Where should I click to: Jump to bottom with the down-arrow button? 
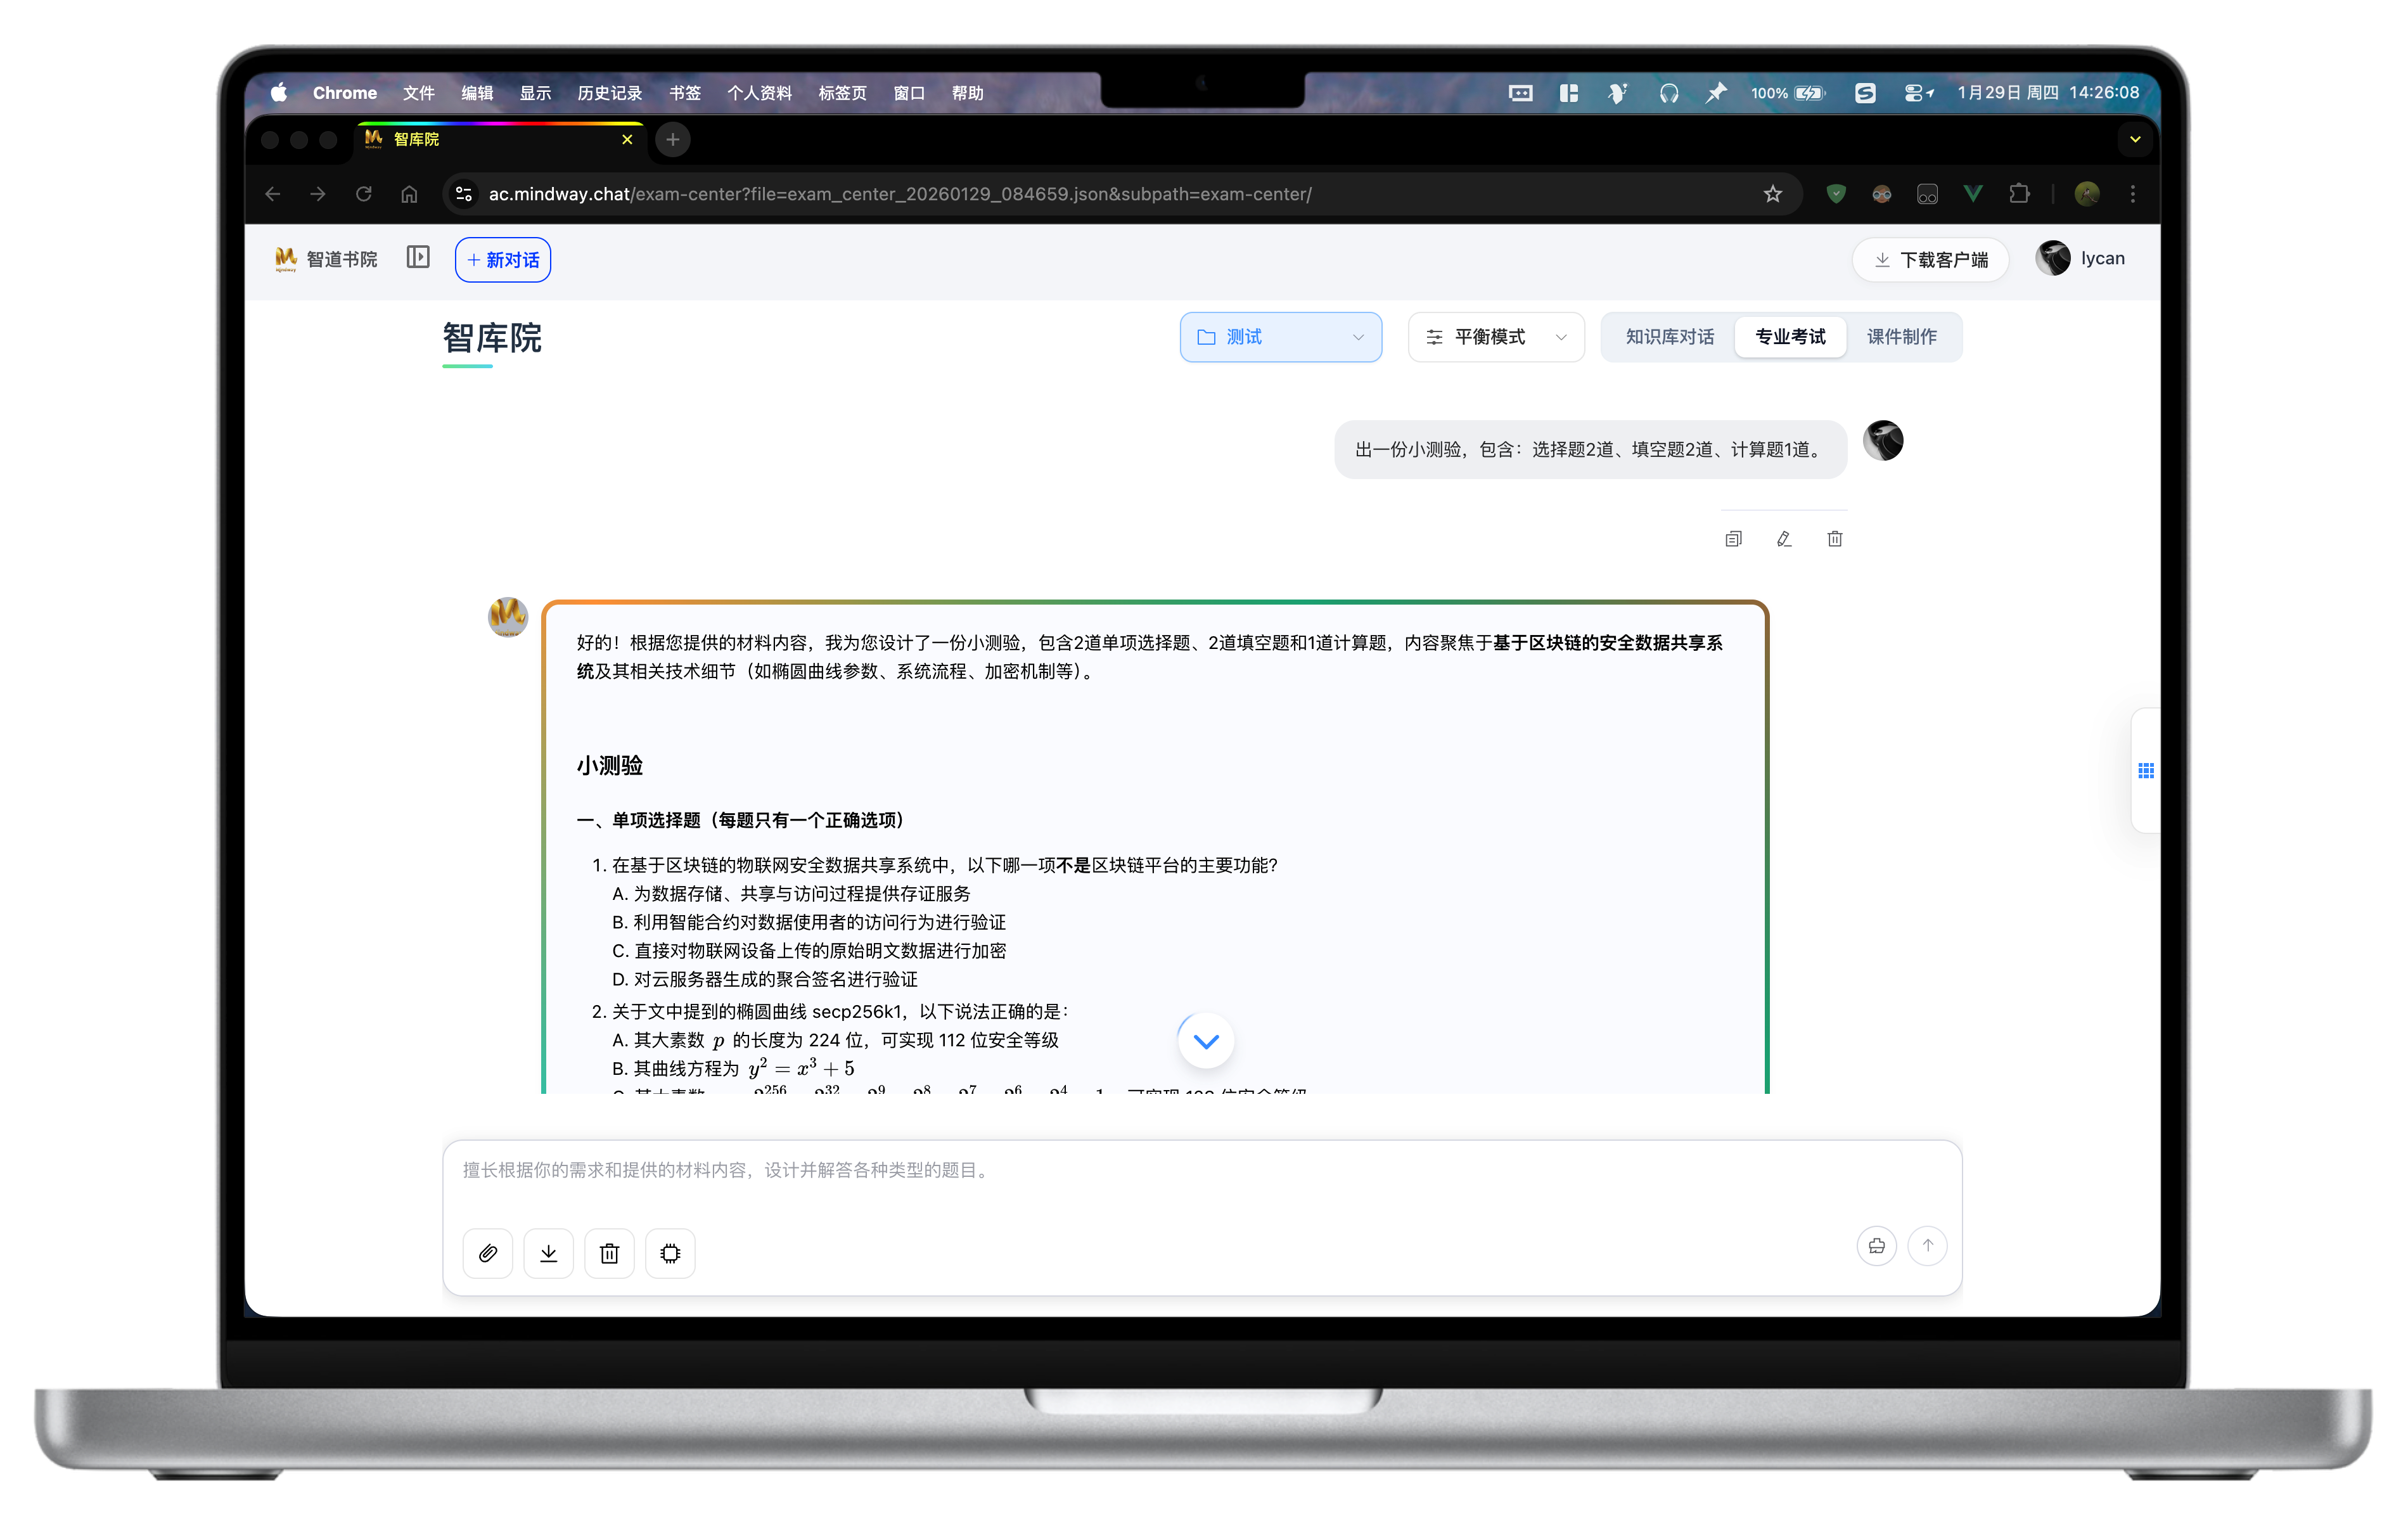click(1206, 1041)
